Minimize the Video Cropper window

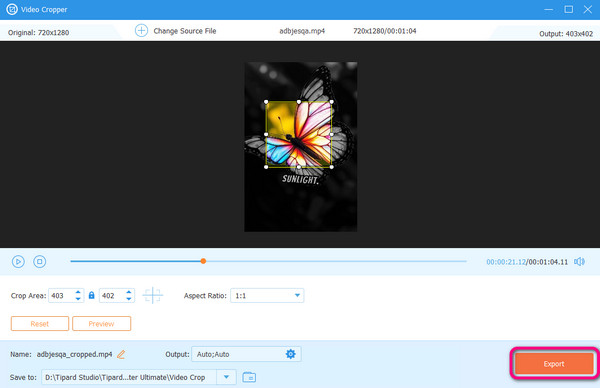[x=549, y=9]
